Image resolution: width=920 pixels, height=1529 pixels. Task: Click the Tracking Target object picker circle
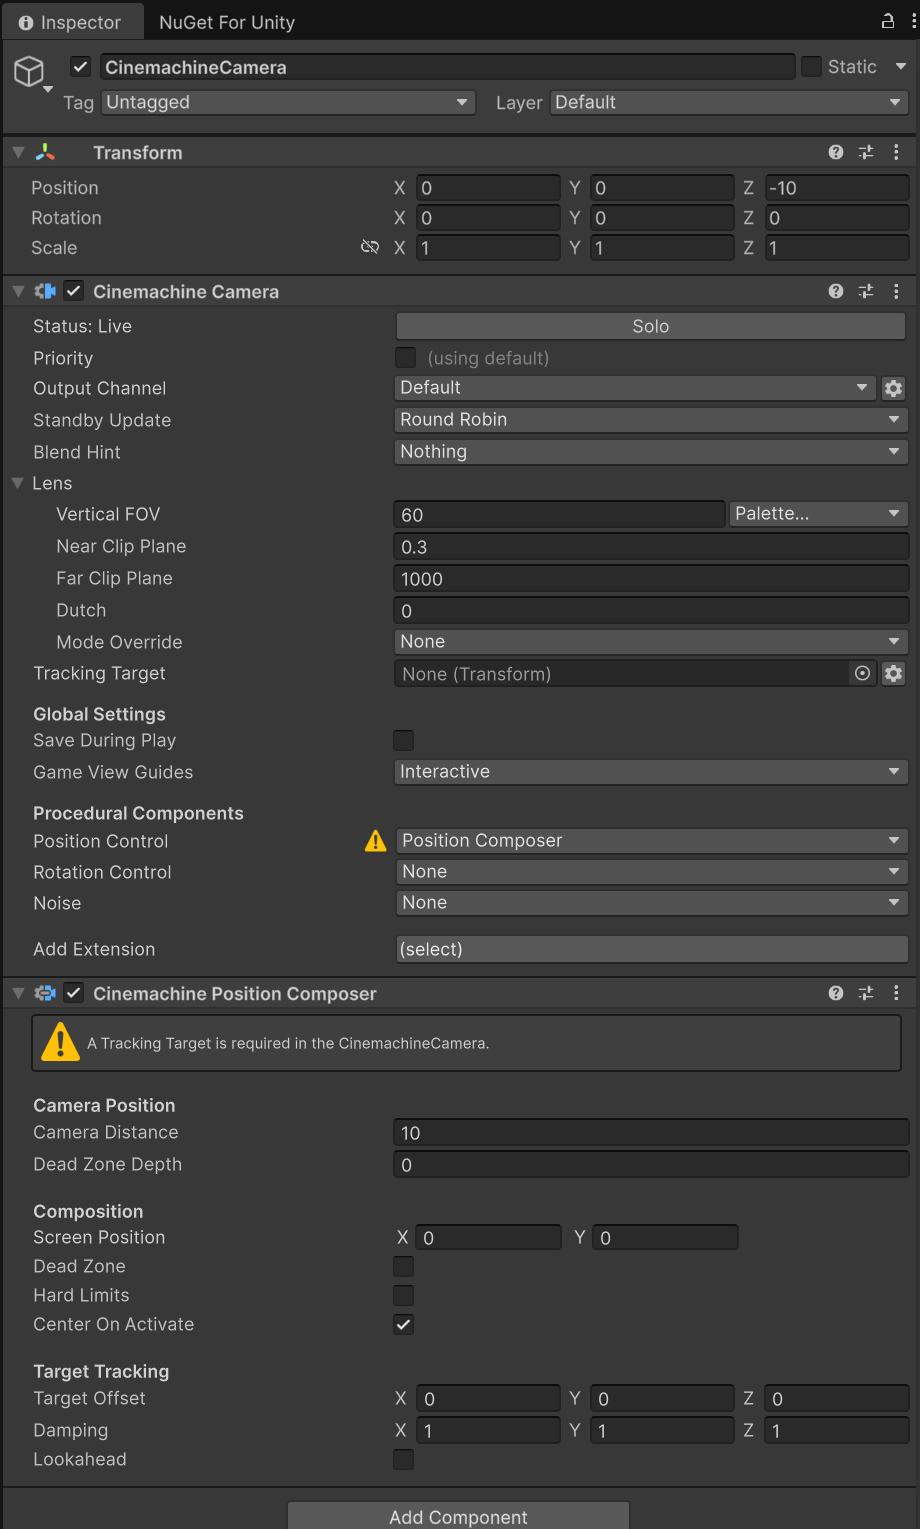tap(862, 674)
